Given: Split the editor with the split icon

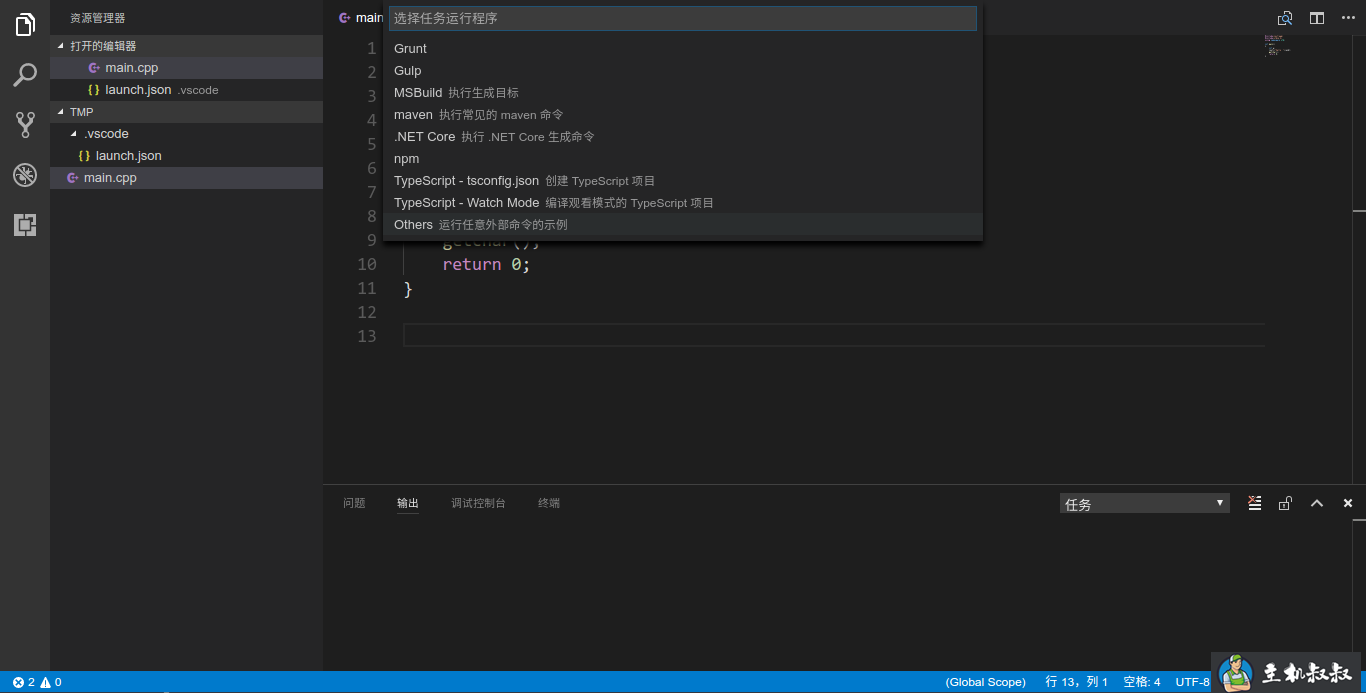Looking at the screenshot, I should click(x=1317, y=18).
